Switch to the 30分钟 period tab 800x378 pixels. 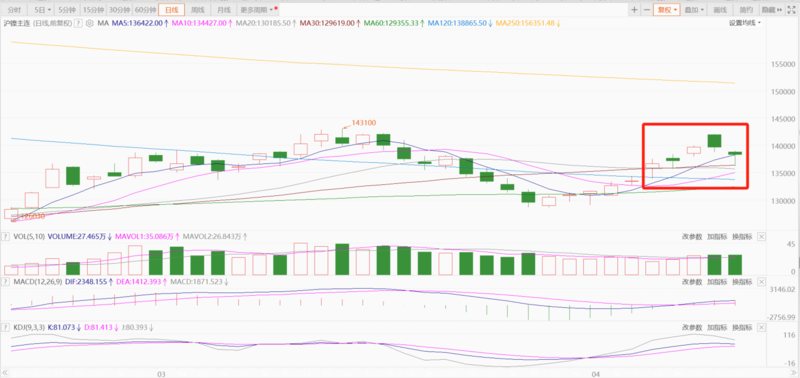[x=119, y=10]
